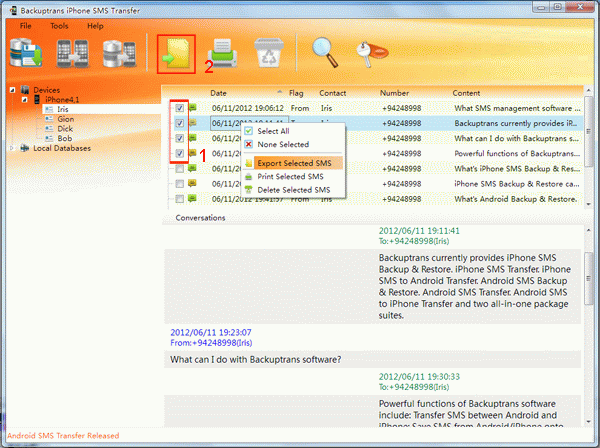
Task: Collapse the Devices tree node
Action: pyautogui.click(x=13, y=90)
